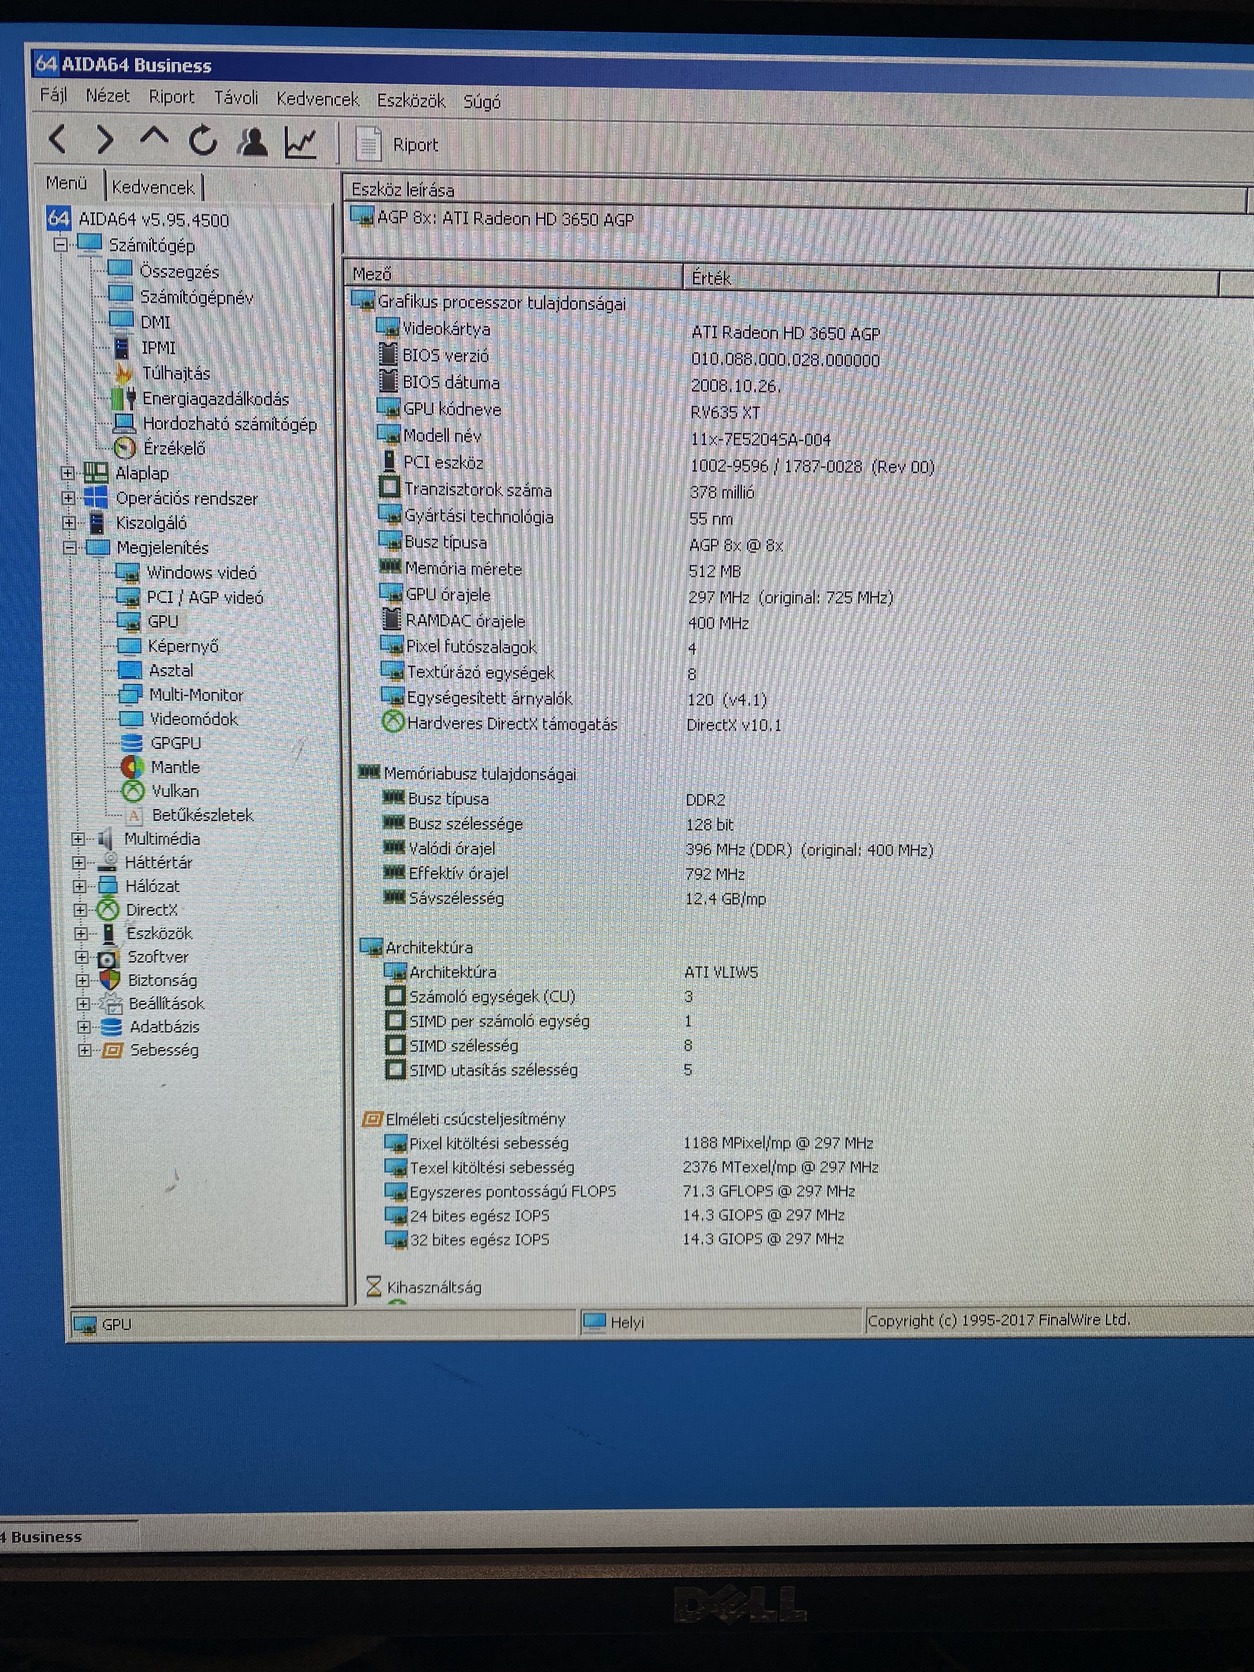Expand the Eszközök tree node in sidebar
This screenshot has height=1672, width=1254.
(81, 933)
